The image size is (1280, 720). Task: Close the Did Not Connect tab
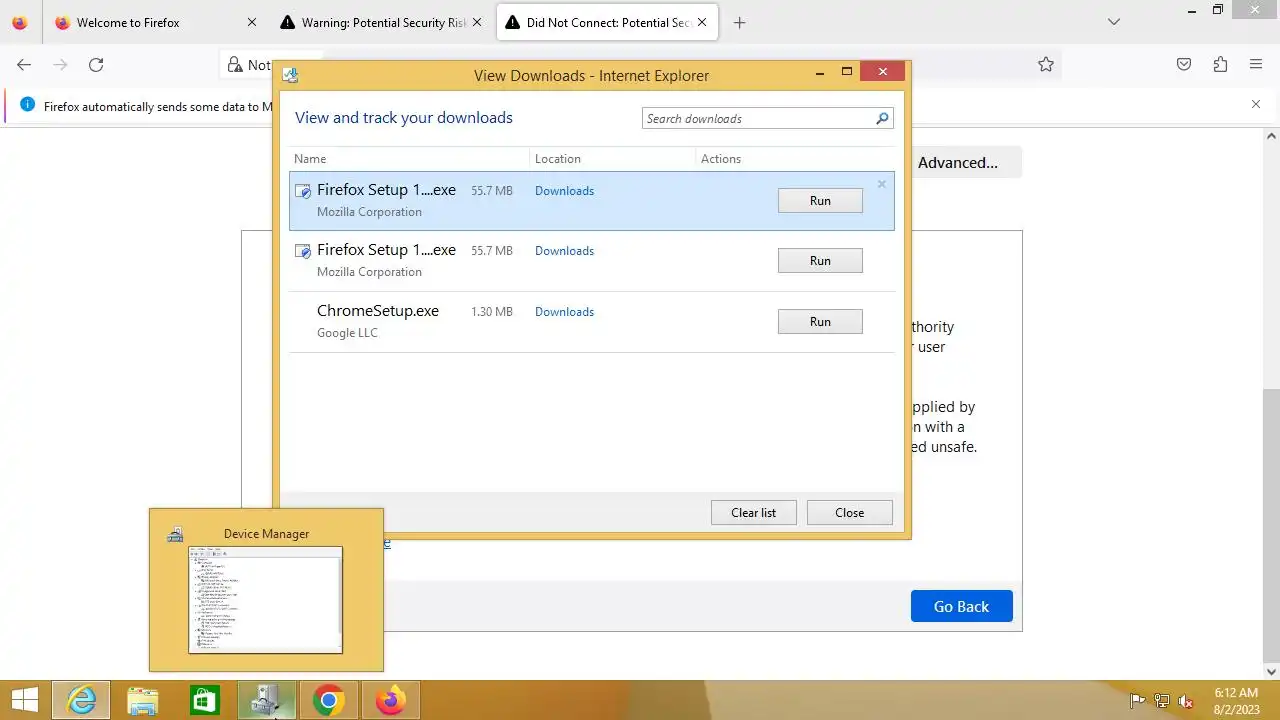click(701, 22)
